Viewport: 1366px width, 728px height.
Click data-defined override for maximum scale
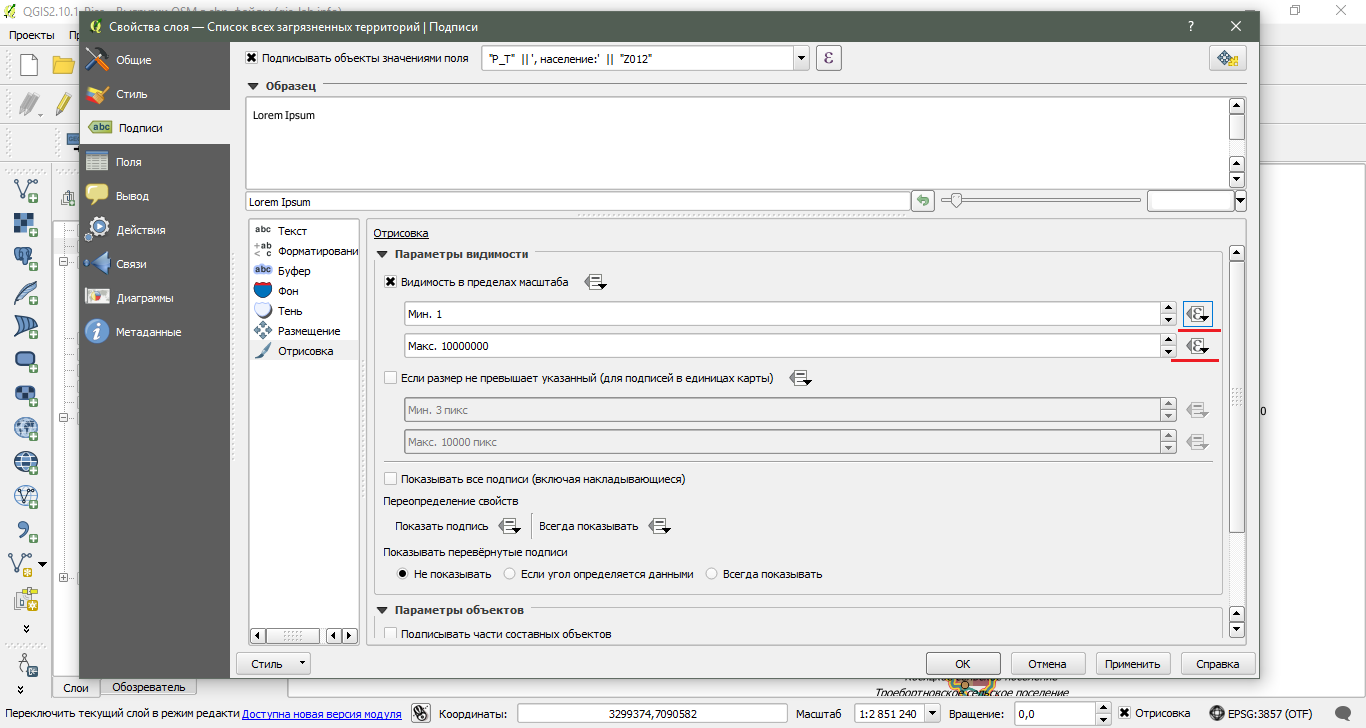[x=1197, y=346]
